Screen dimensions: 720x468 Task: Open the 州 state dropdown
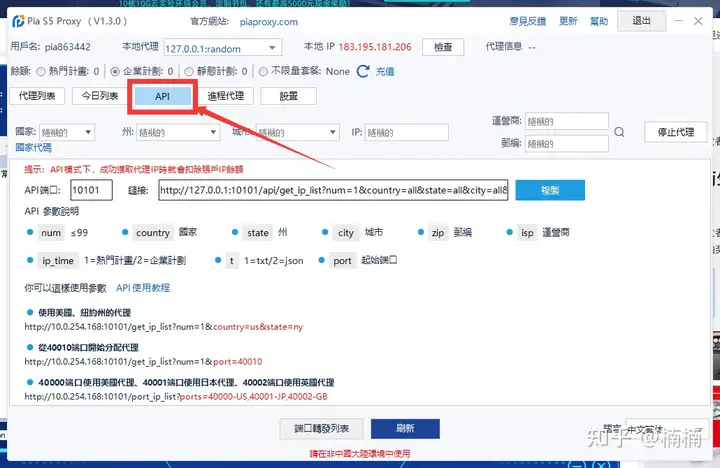tap(178, 132)
